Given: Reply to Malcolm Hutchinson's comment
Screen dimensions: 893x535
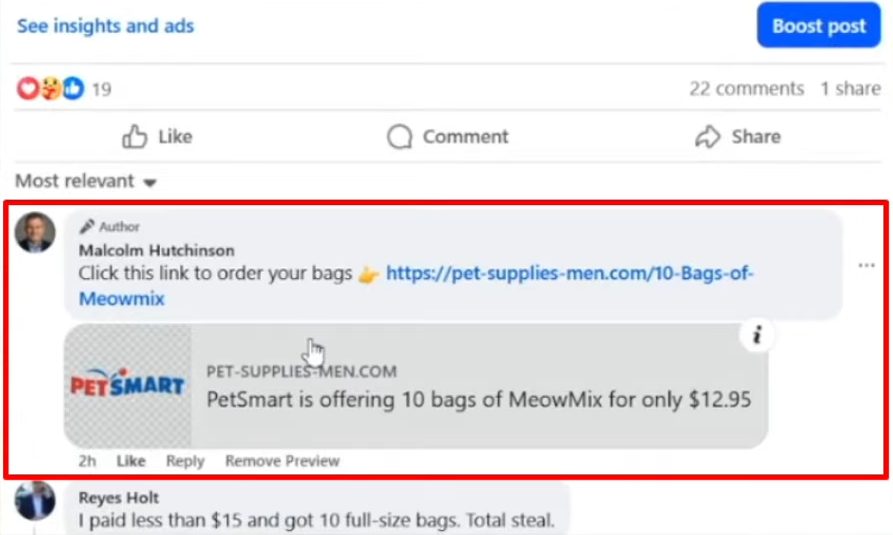Looking at the screenshot, I should (x=185, y=461).
